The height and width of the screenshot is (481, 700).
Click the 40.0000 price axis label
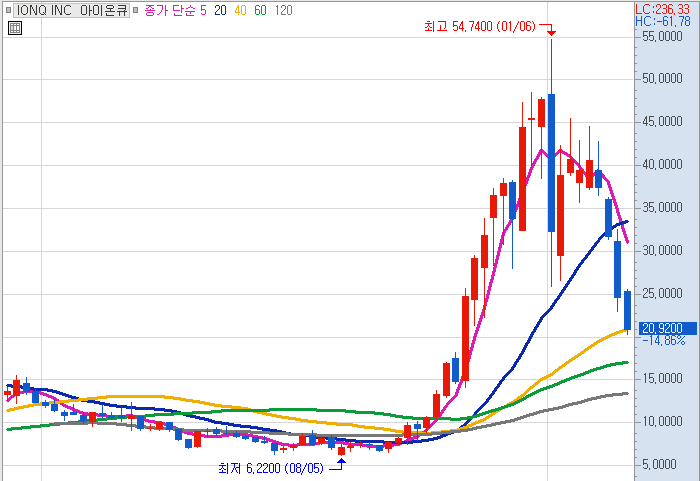(662, 165)
